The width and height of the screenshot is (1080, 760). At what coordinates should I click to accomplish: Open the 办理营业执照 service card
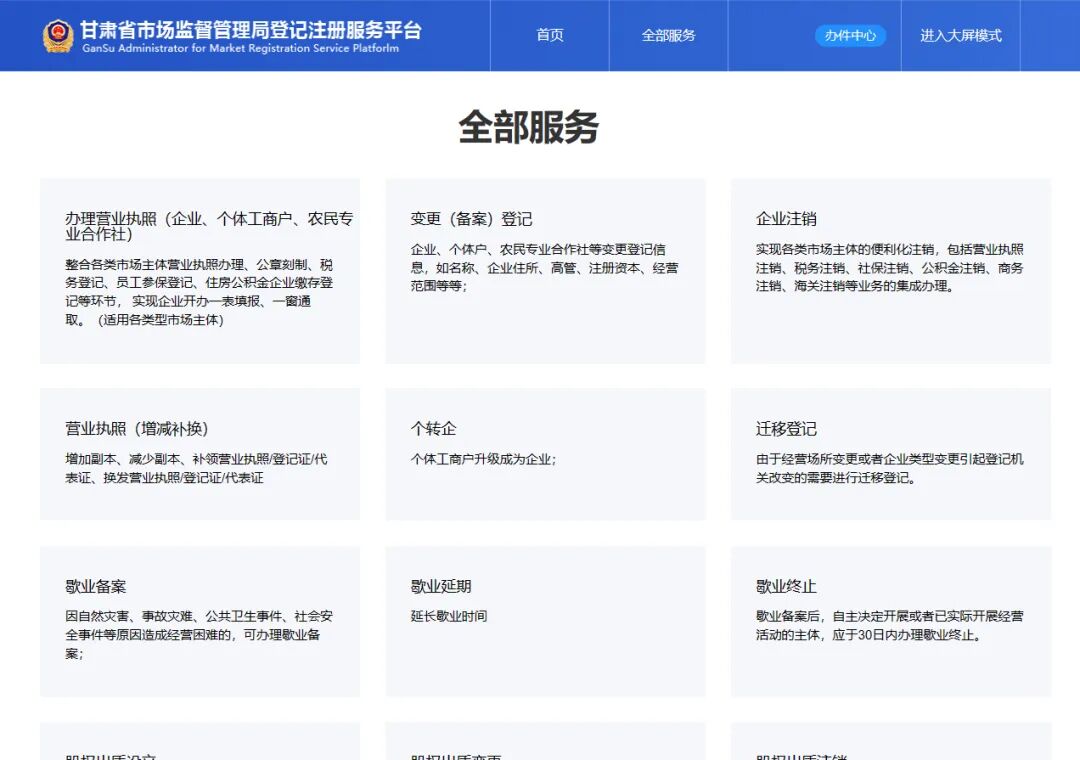point(199,270)
